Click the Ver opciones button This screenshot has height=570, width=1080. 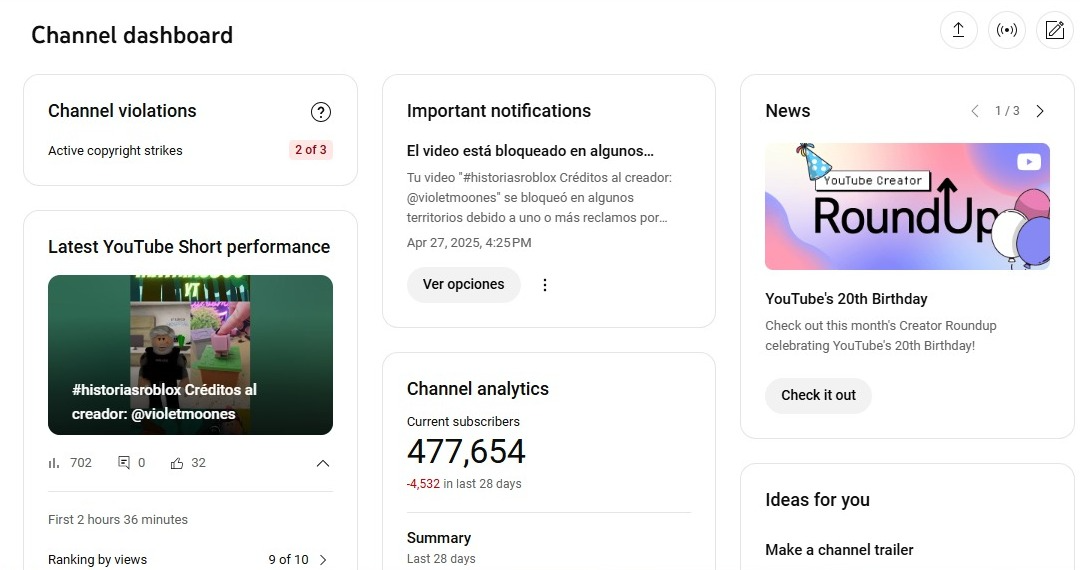pyautogui.click(x=463, y=285)
